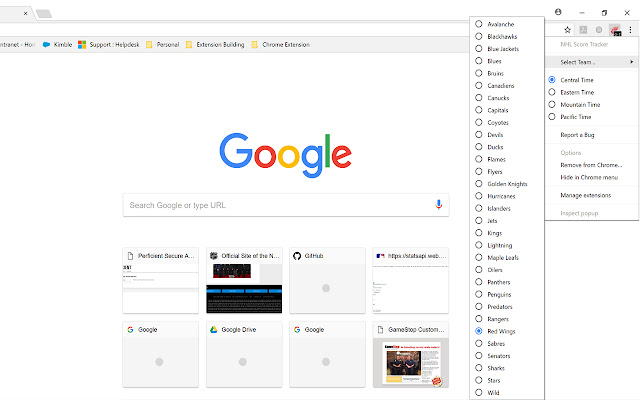Click the Chrome profile avatar icon

click(x=558, y=12)
